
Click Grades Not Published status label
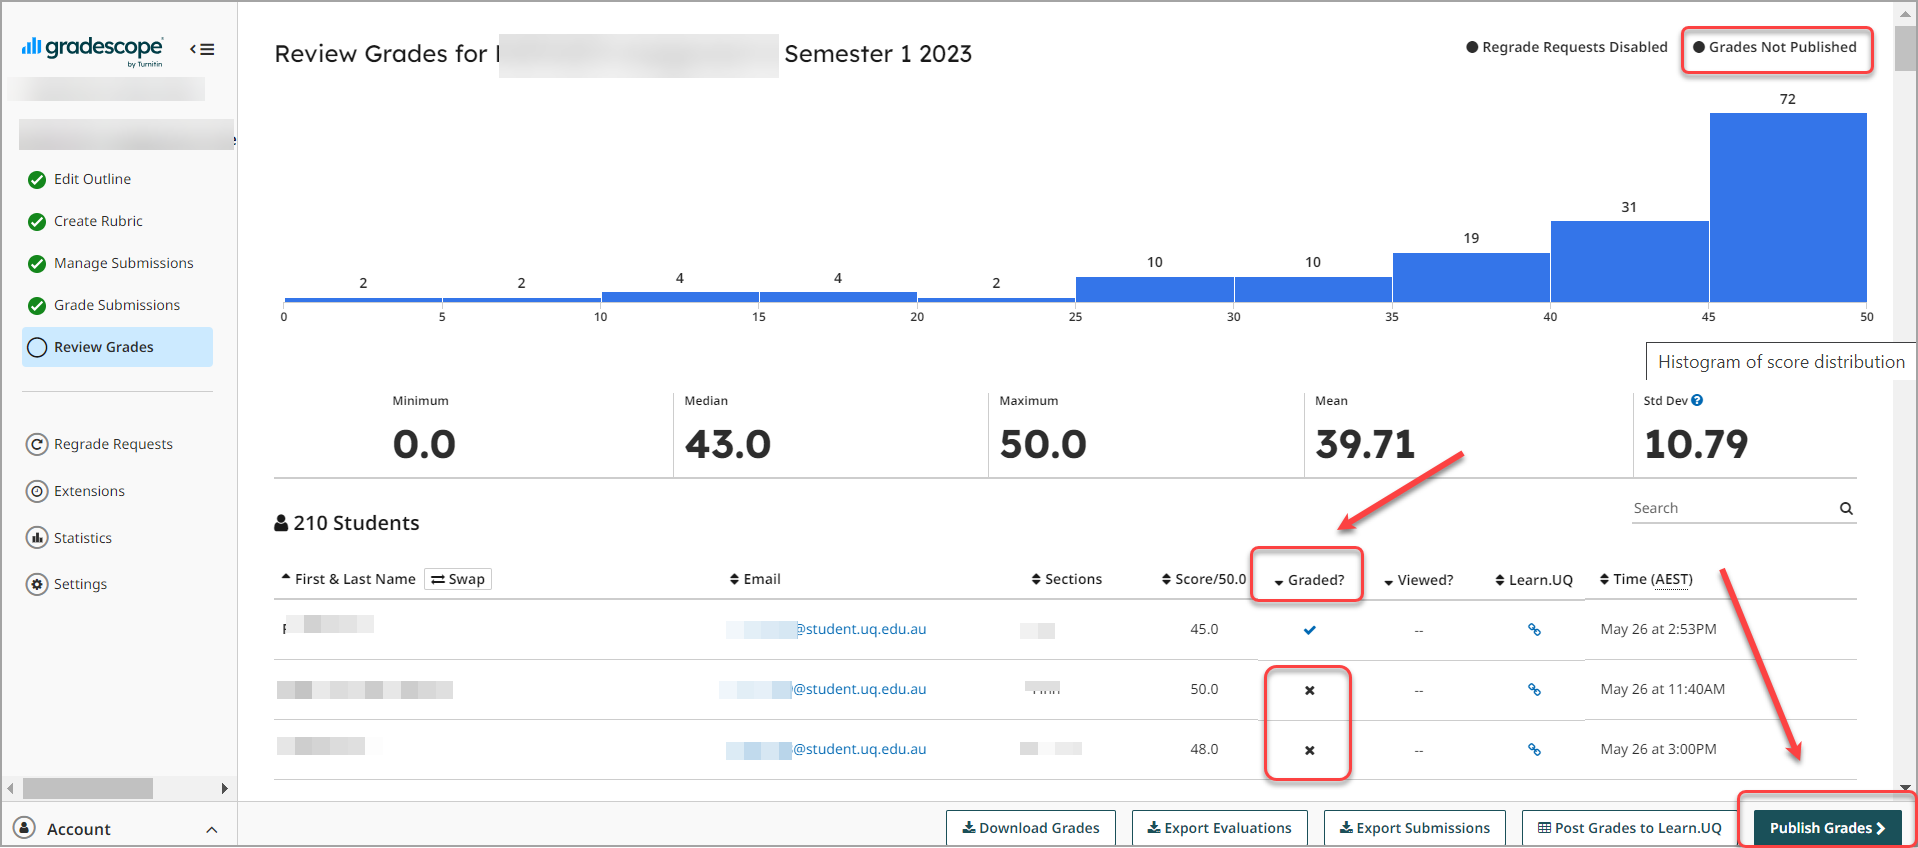1775,47
